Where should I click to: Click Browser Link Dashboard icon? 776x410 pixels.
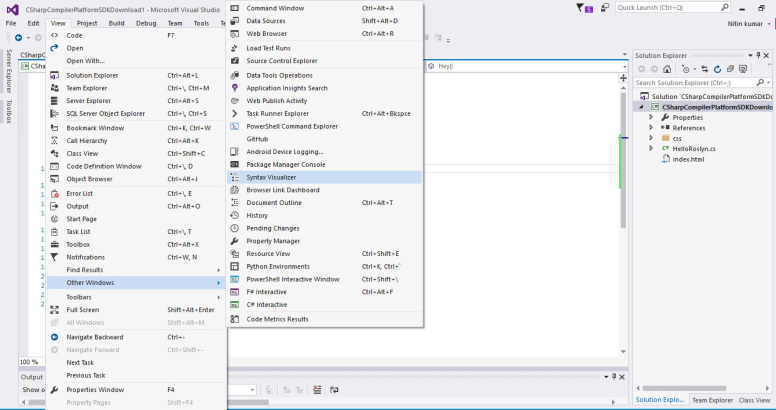click(x=235, y=190)
